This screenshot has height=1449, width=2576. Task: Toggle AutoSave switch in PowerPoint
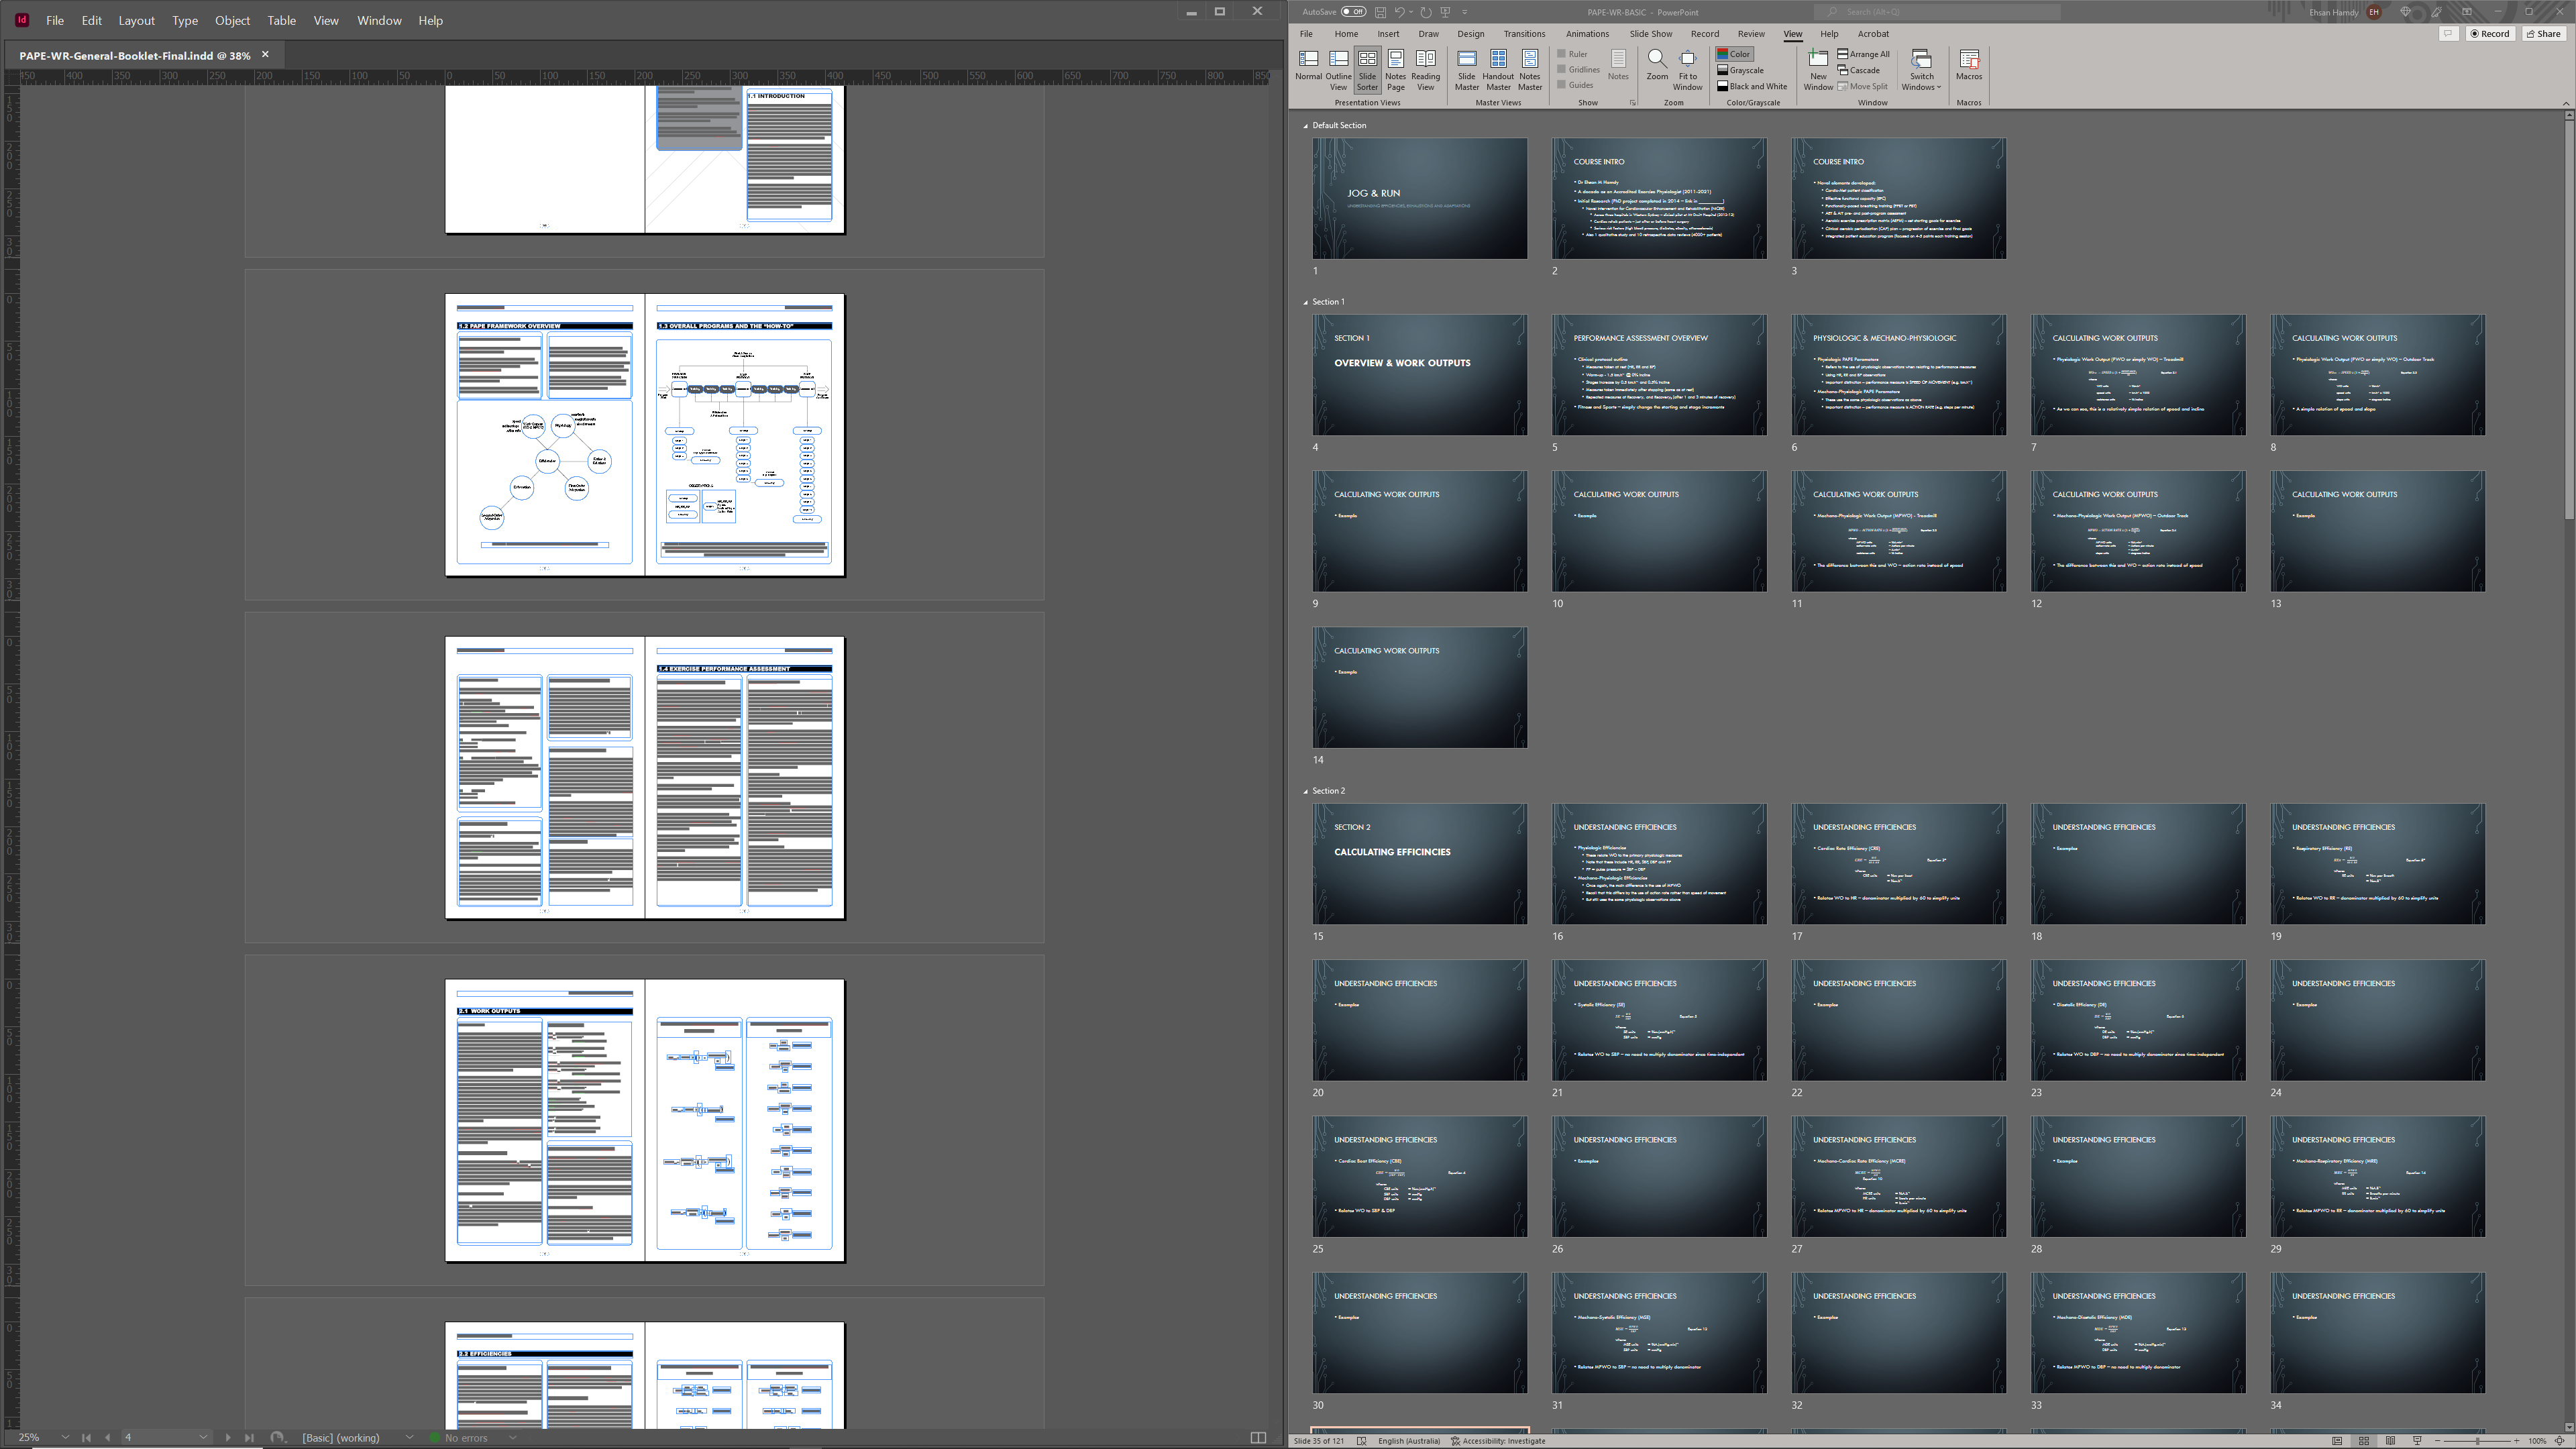(x=1353, y=12)
